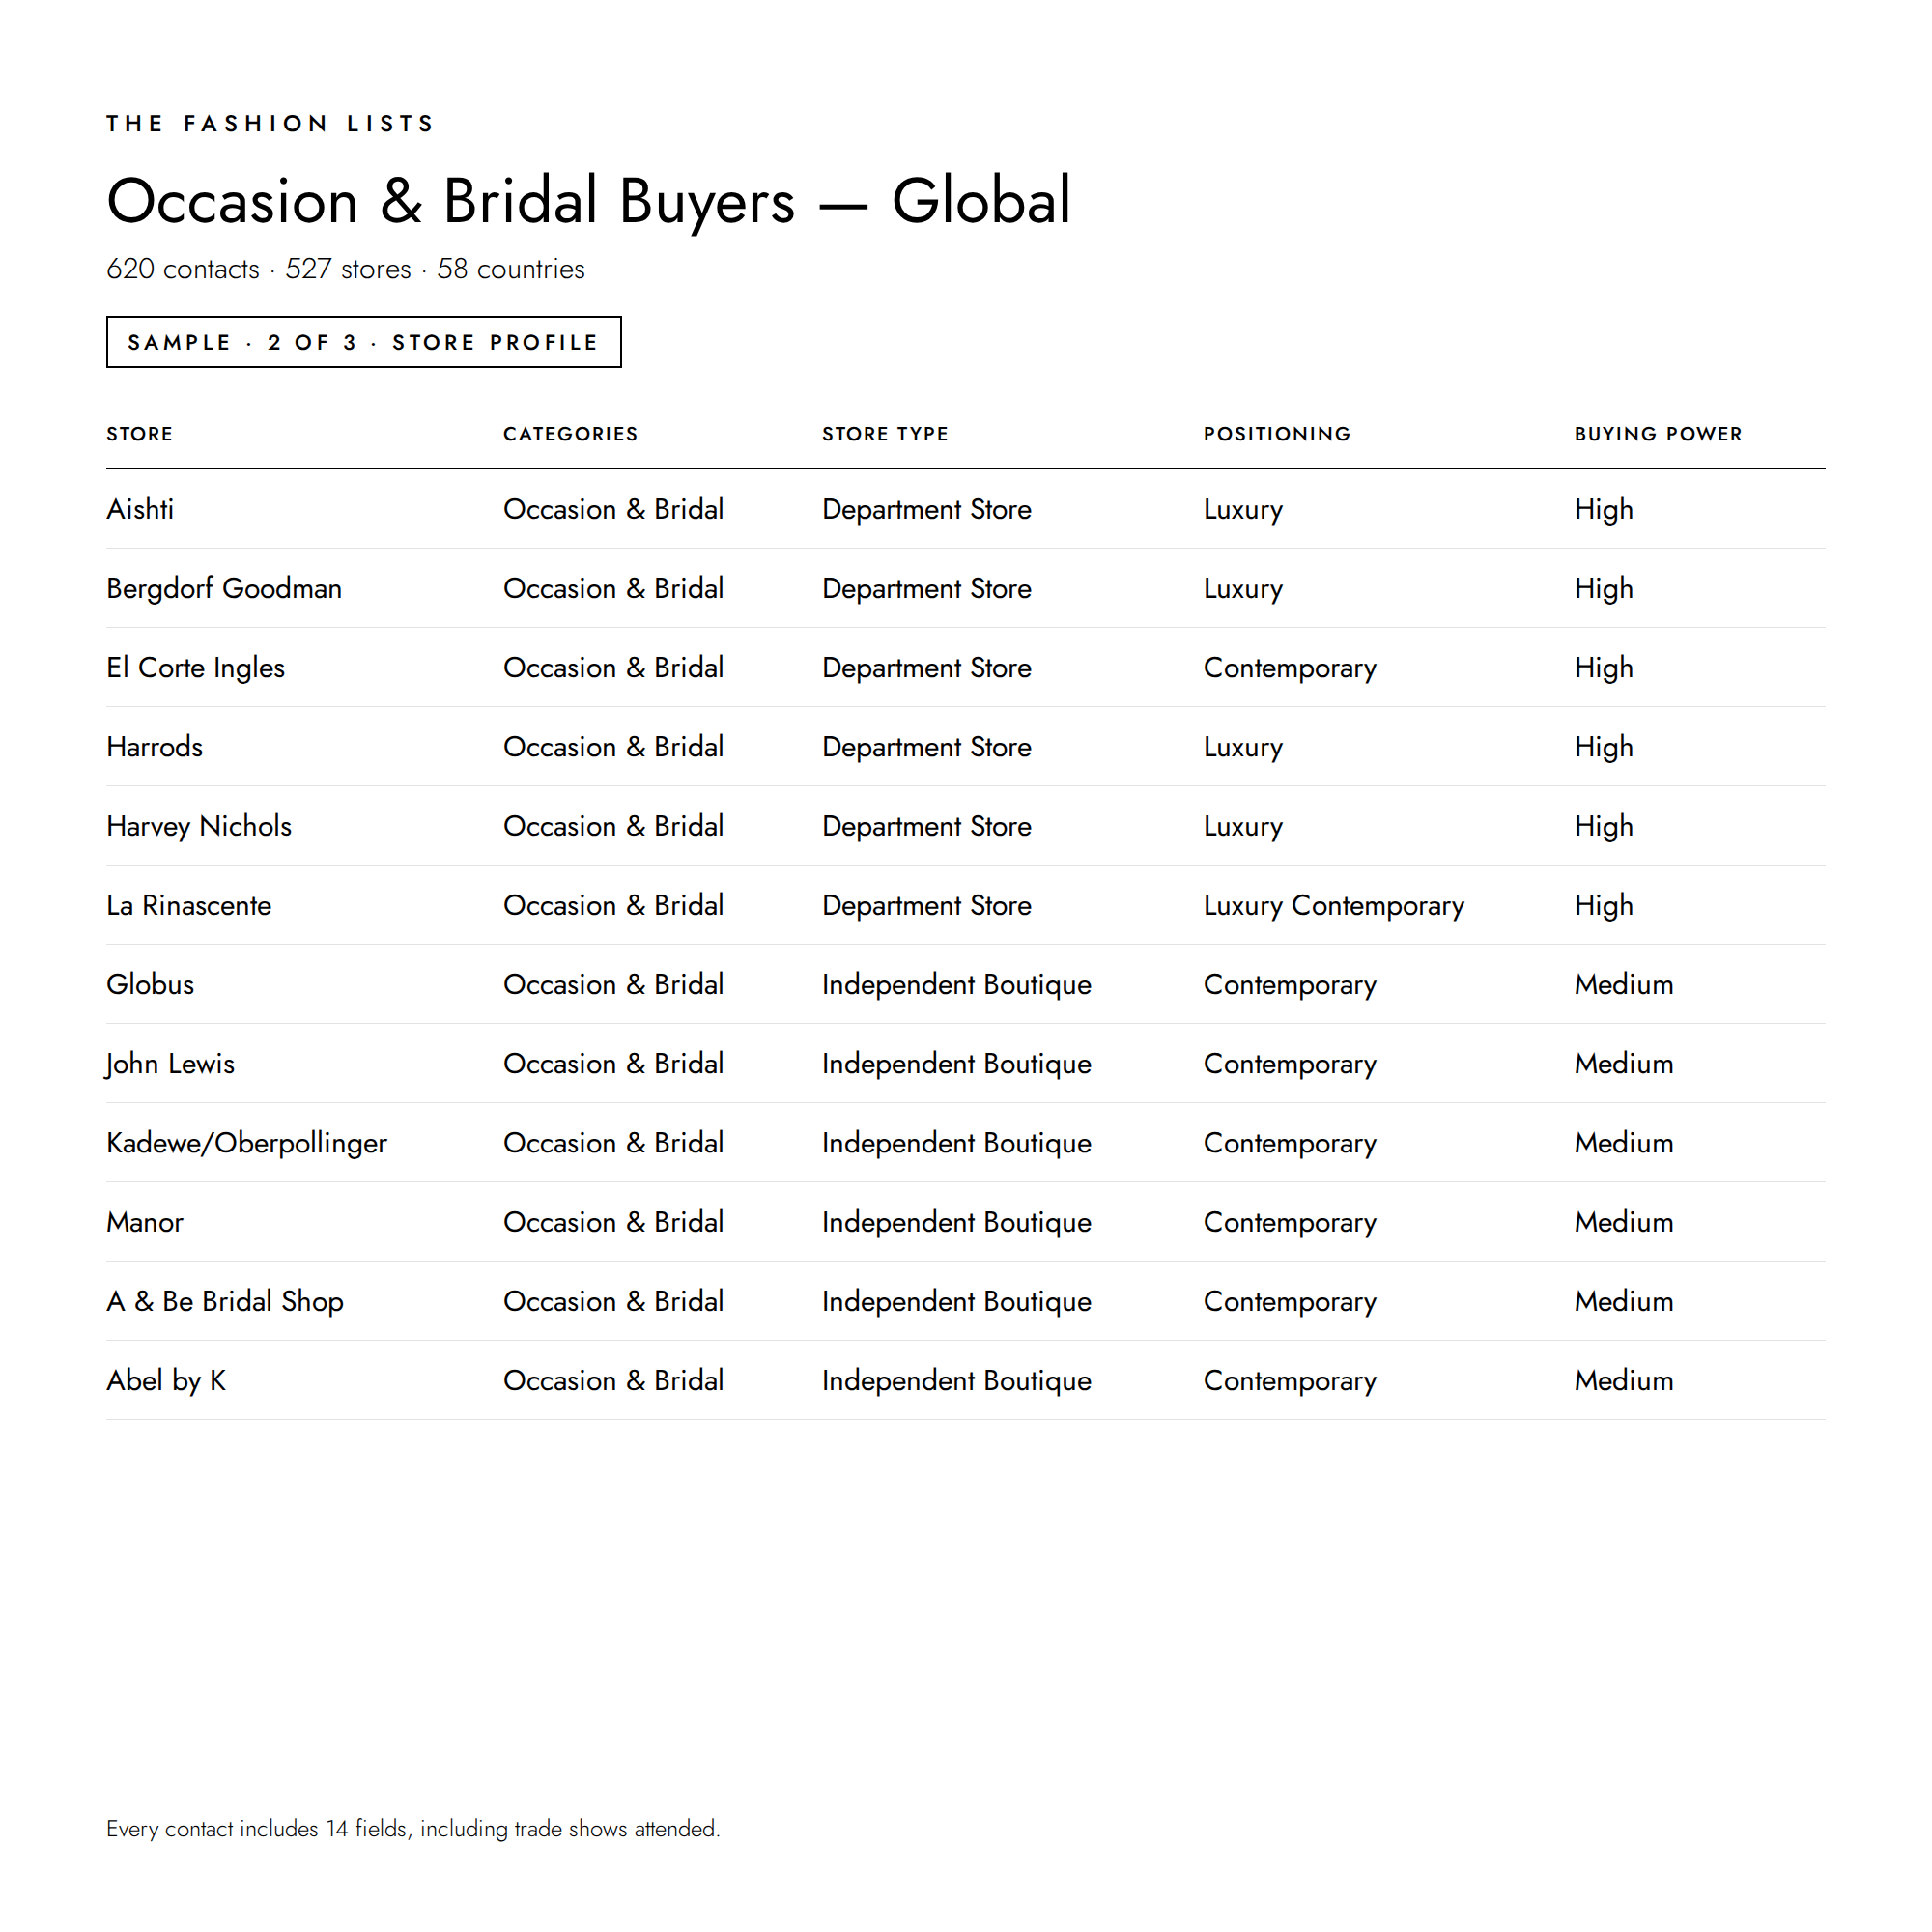Click the POSITIONING column header
1932x1932 pixels.
[1277, 434]
